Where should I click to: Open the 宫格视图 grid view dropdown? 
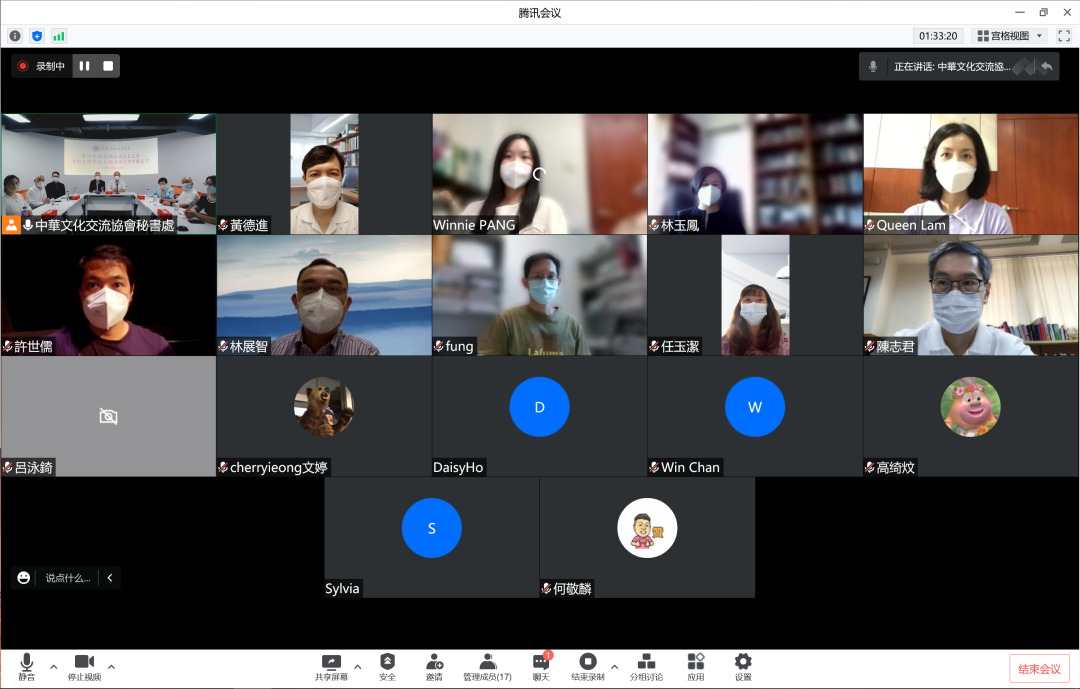(1009, 36)
